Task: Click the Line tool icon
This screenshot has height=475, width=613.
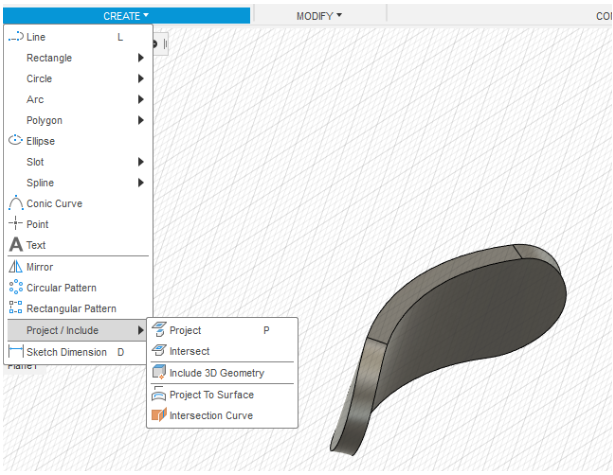Action: 16,37
